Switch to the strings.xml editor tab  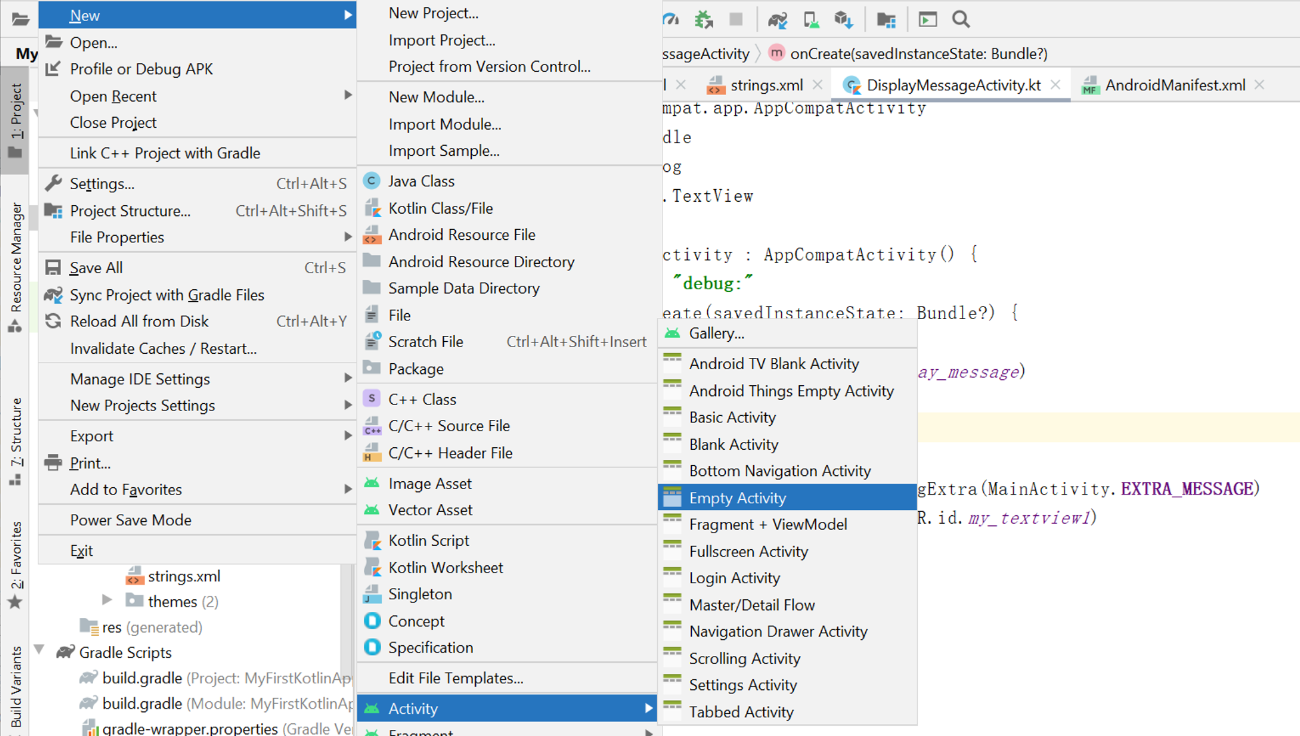pos(766,85)
